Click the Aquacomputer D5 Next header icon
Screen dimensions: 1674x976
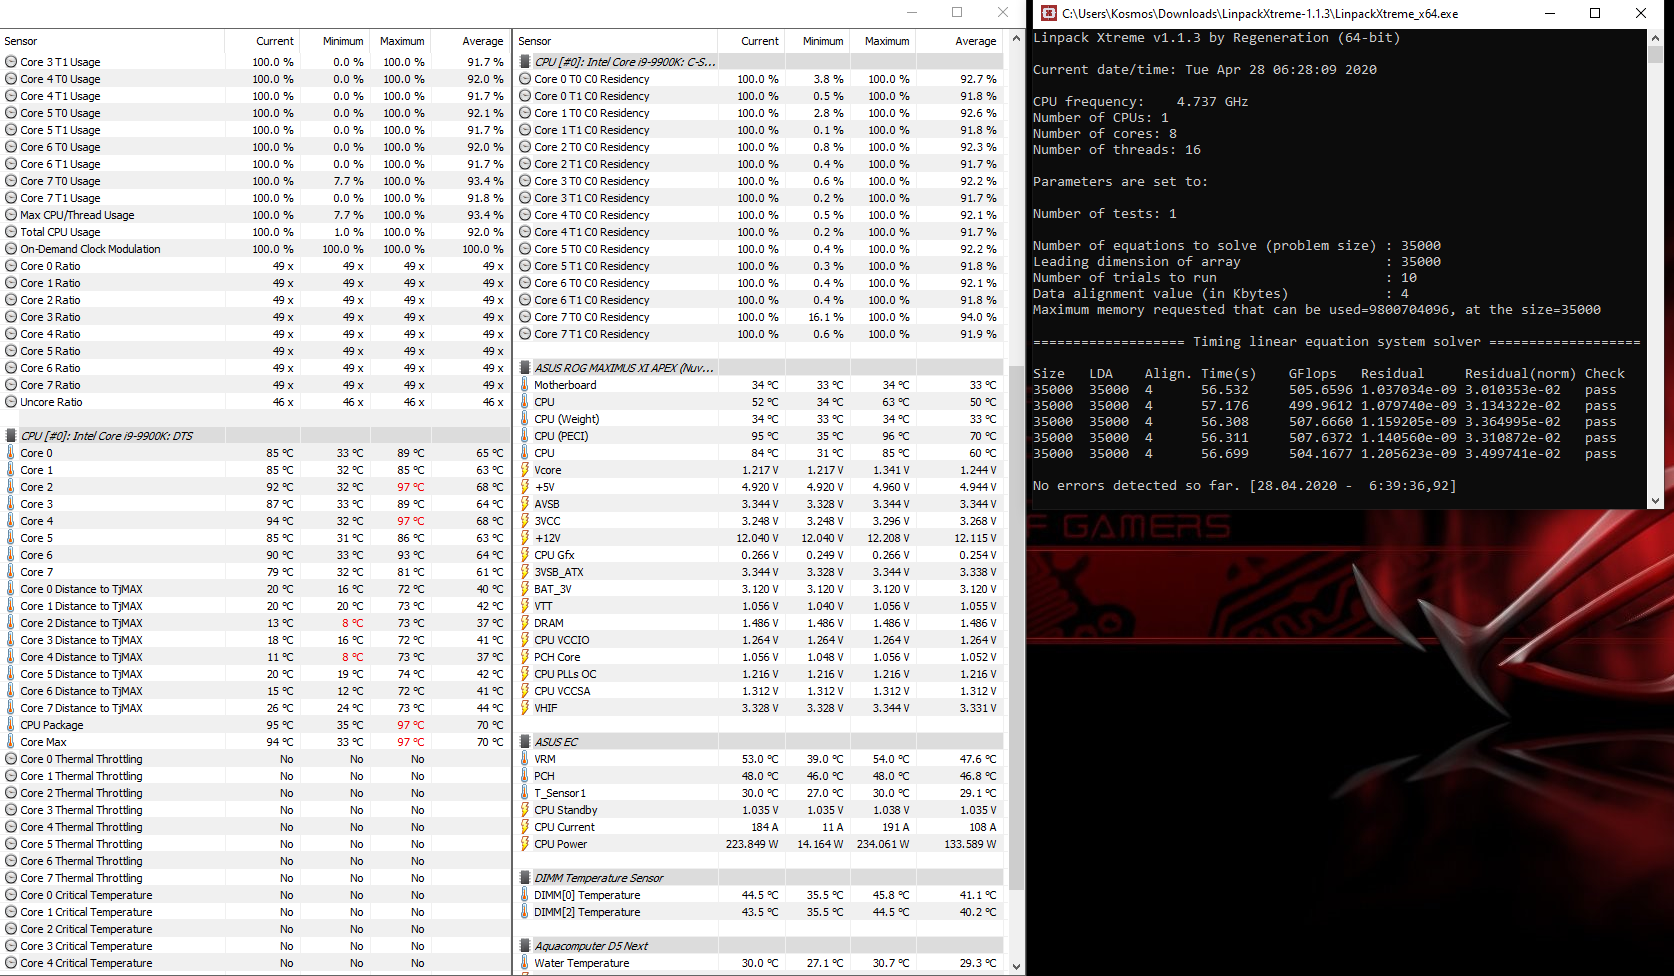point(525,946)
